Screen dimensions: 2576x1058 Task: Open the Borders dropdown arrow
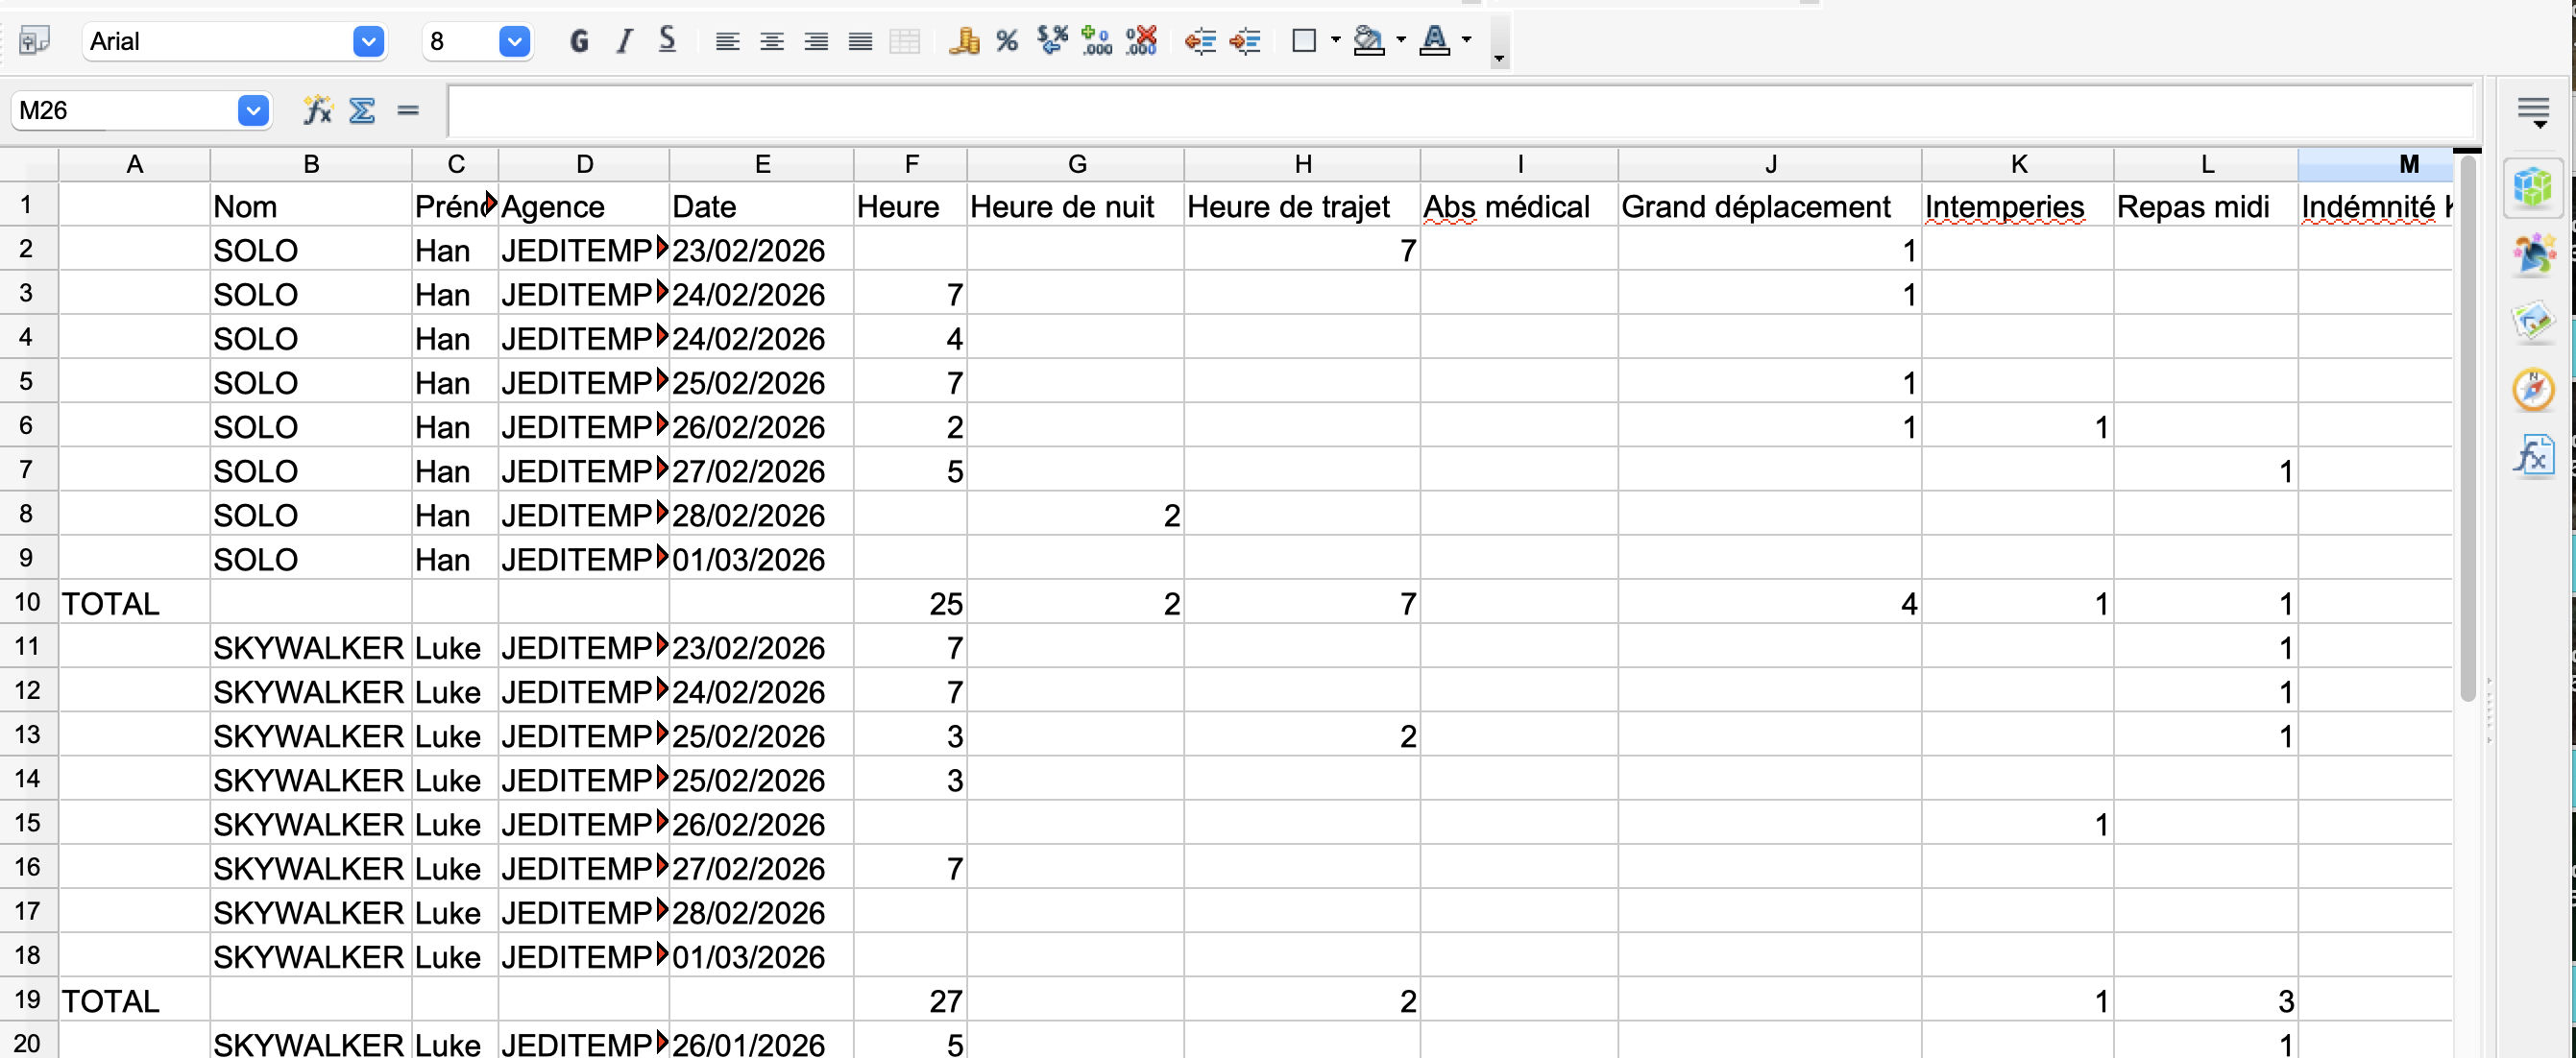(1335, 41)
